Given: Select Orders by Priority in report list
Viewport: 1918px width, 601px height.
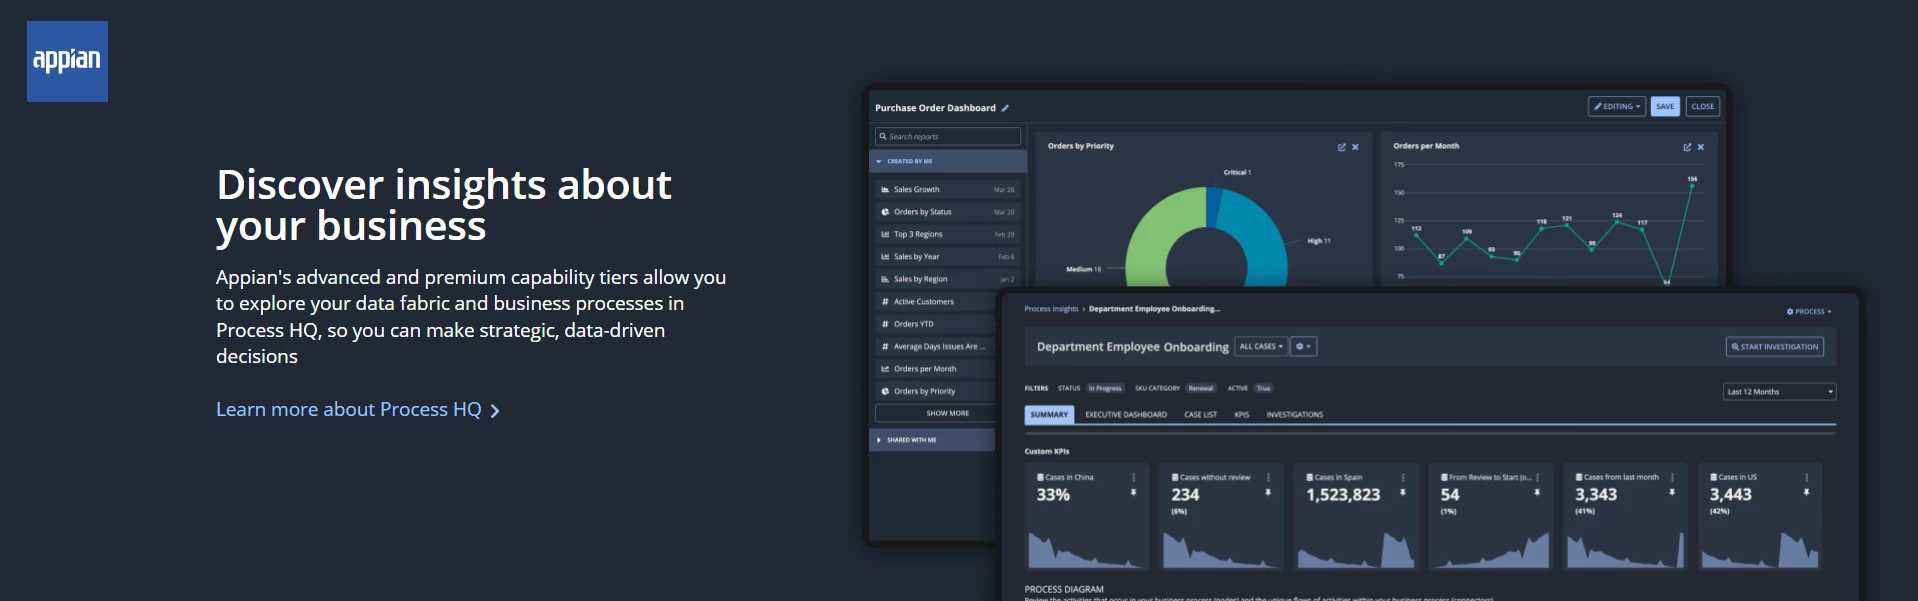Looking at the screenshot, I should coord(935,391).
